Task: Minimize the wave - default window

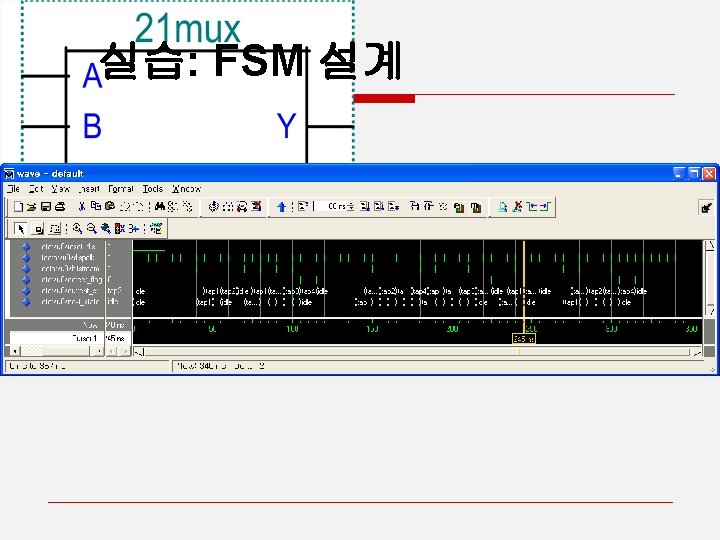Action: pyautogui.click(x=680, y=174)
